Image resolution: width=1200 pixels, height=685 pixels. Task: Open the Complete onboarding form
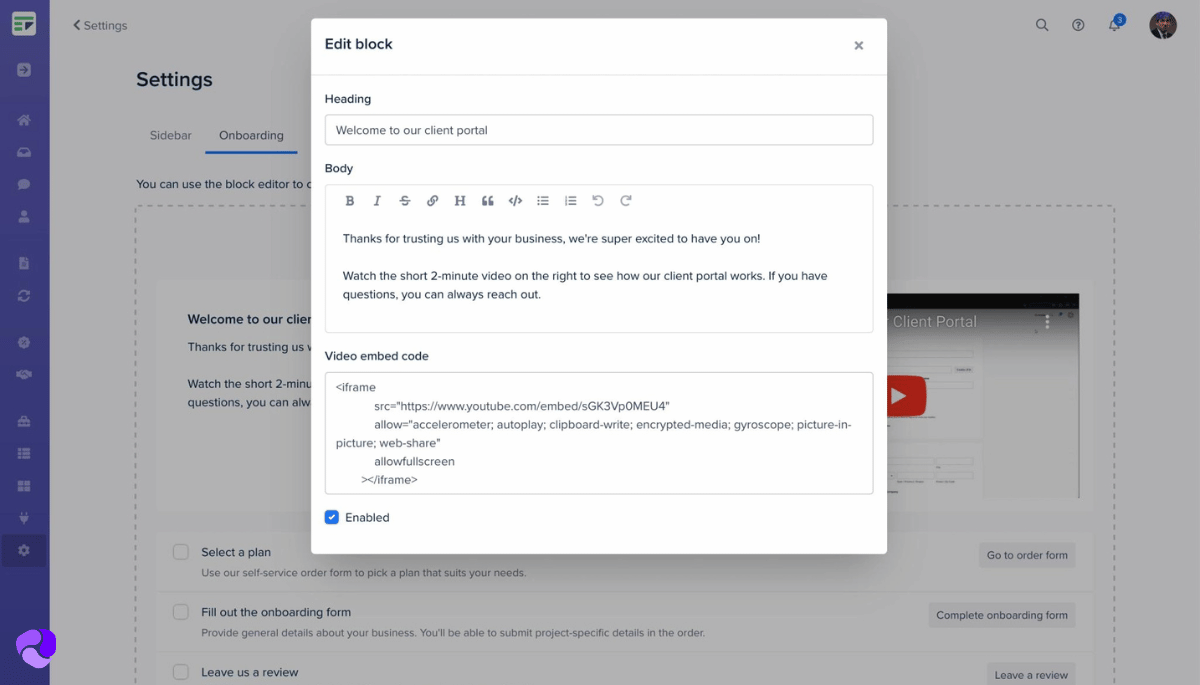(1001, 615)
